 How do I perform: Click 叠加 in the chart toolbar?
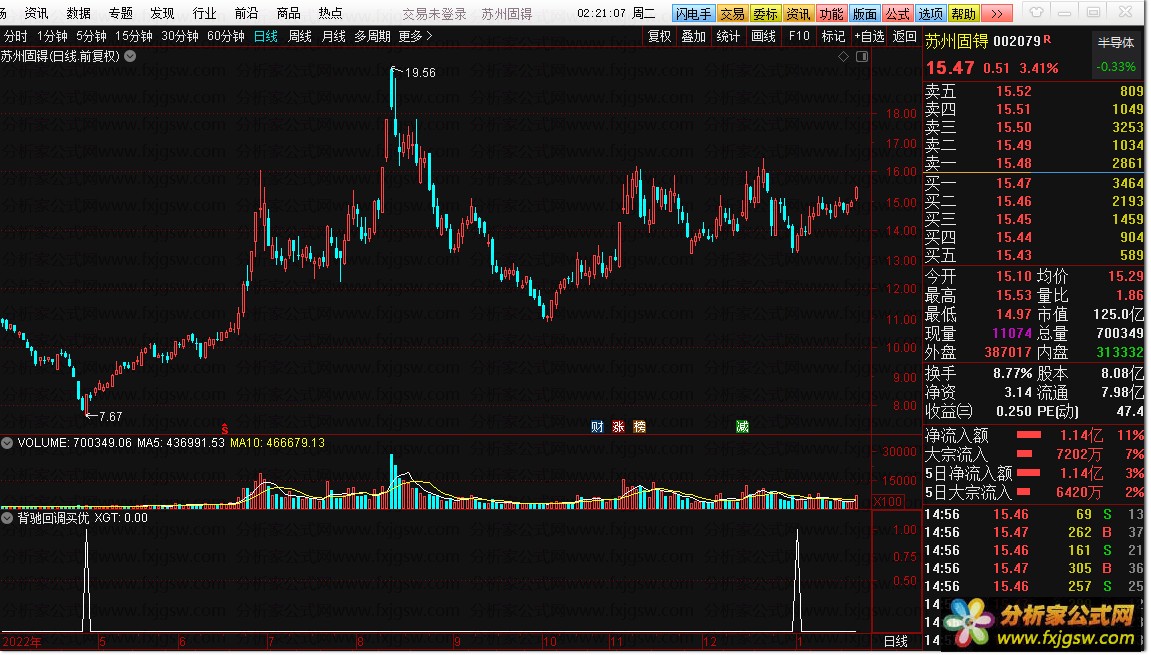[x=693, y=36]
